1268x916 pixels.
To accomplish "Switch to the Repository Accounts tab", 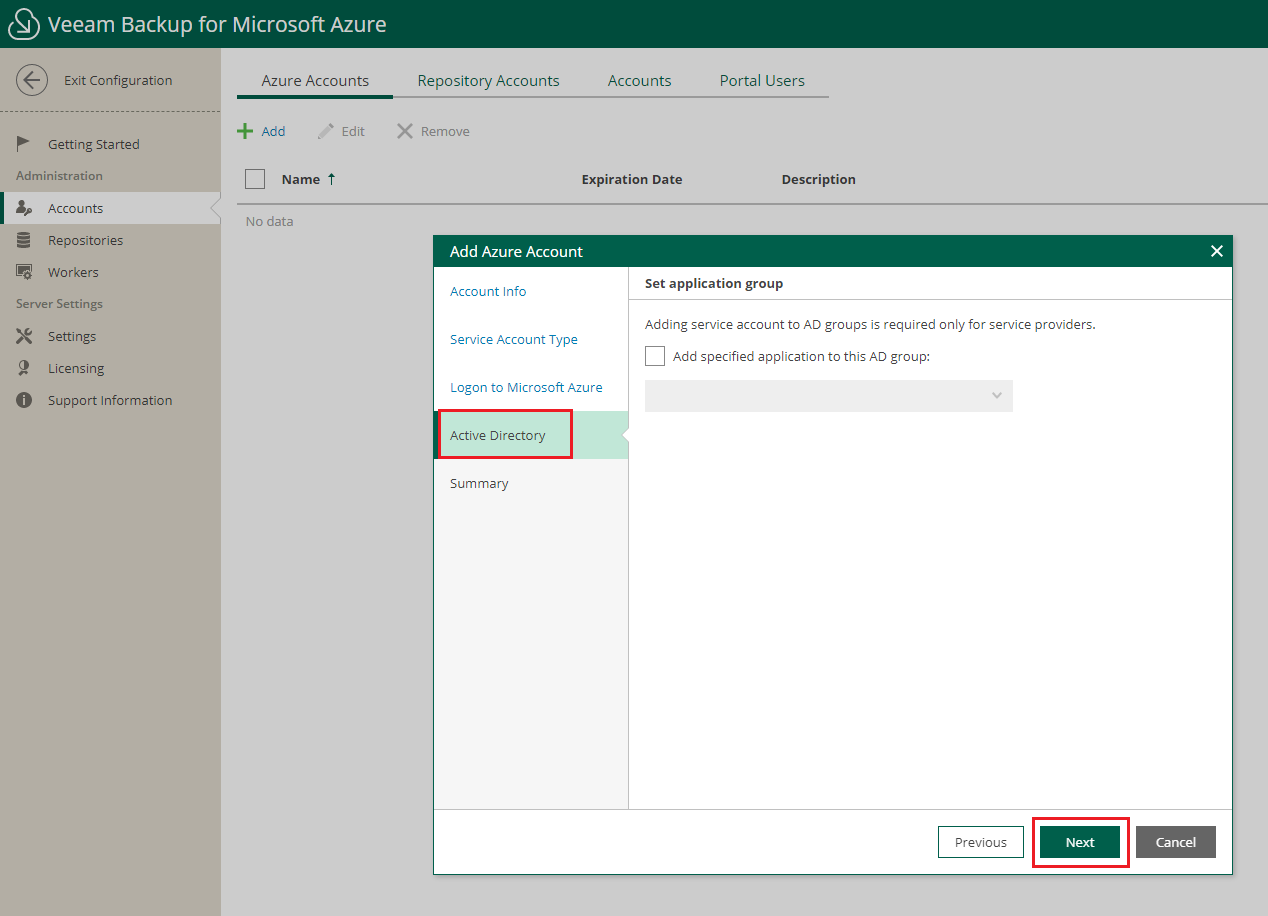I will 488,80.
